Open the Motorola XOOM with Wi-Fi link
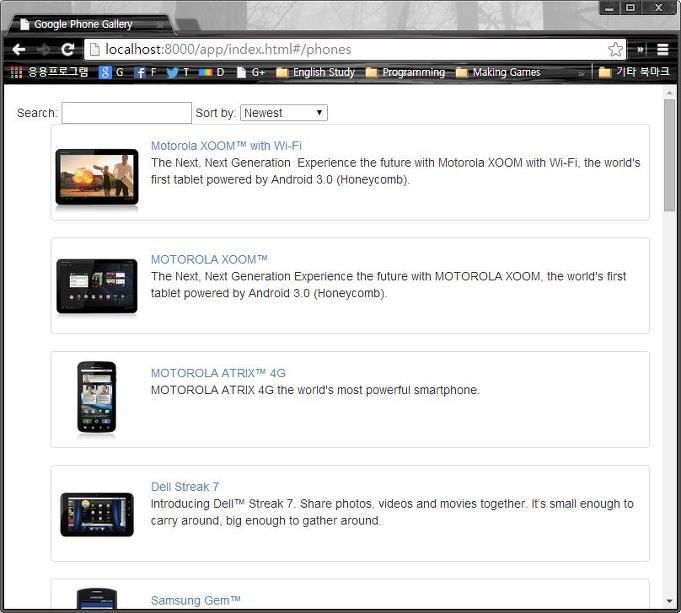 [x=226, y=146]
